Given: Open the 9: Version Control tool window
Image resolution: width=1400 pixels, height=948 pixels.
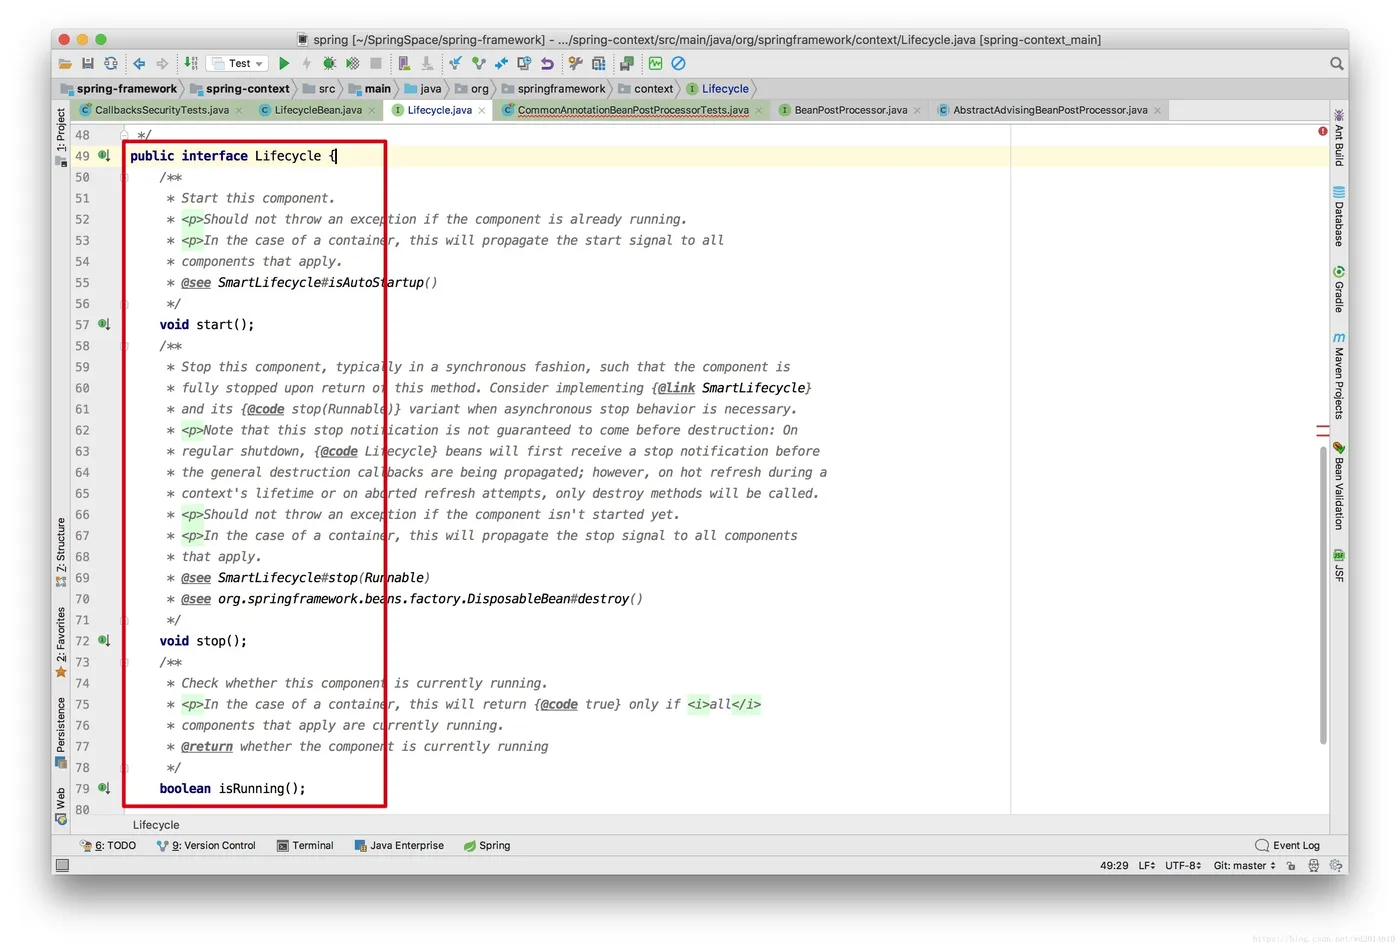Looking at the screenshot, I should point(207,846).
